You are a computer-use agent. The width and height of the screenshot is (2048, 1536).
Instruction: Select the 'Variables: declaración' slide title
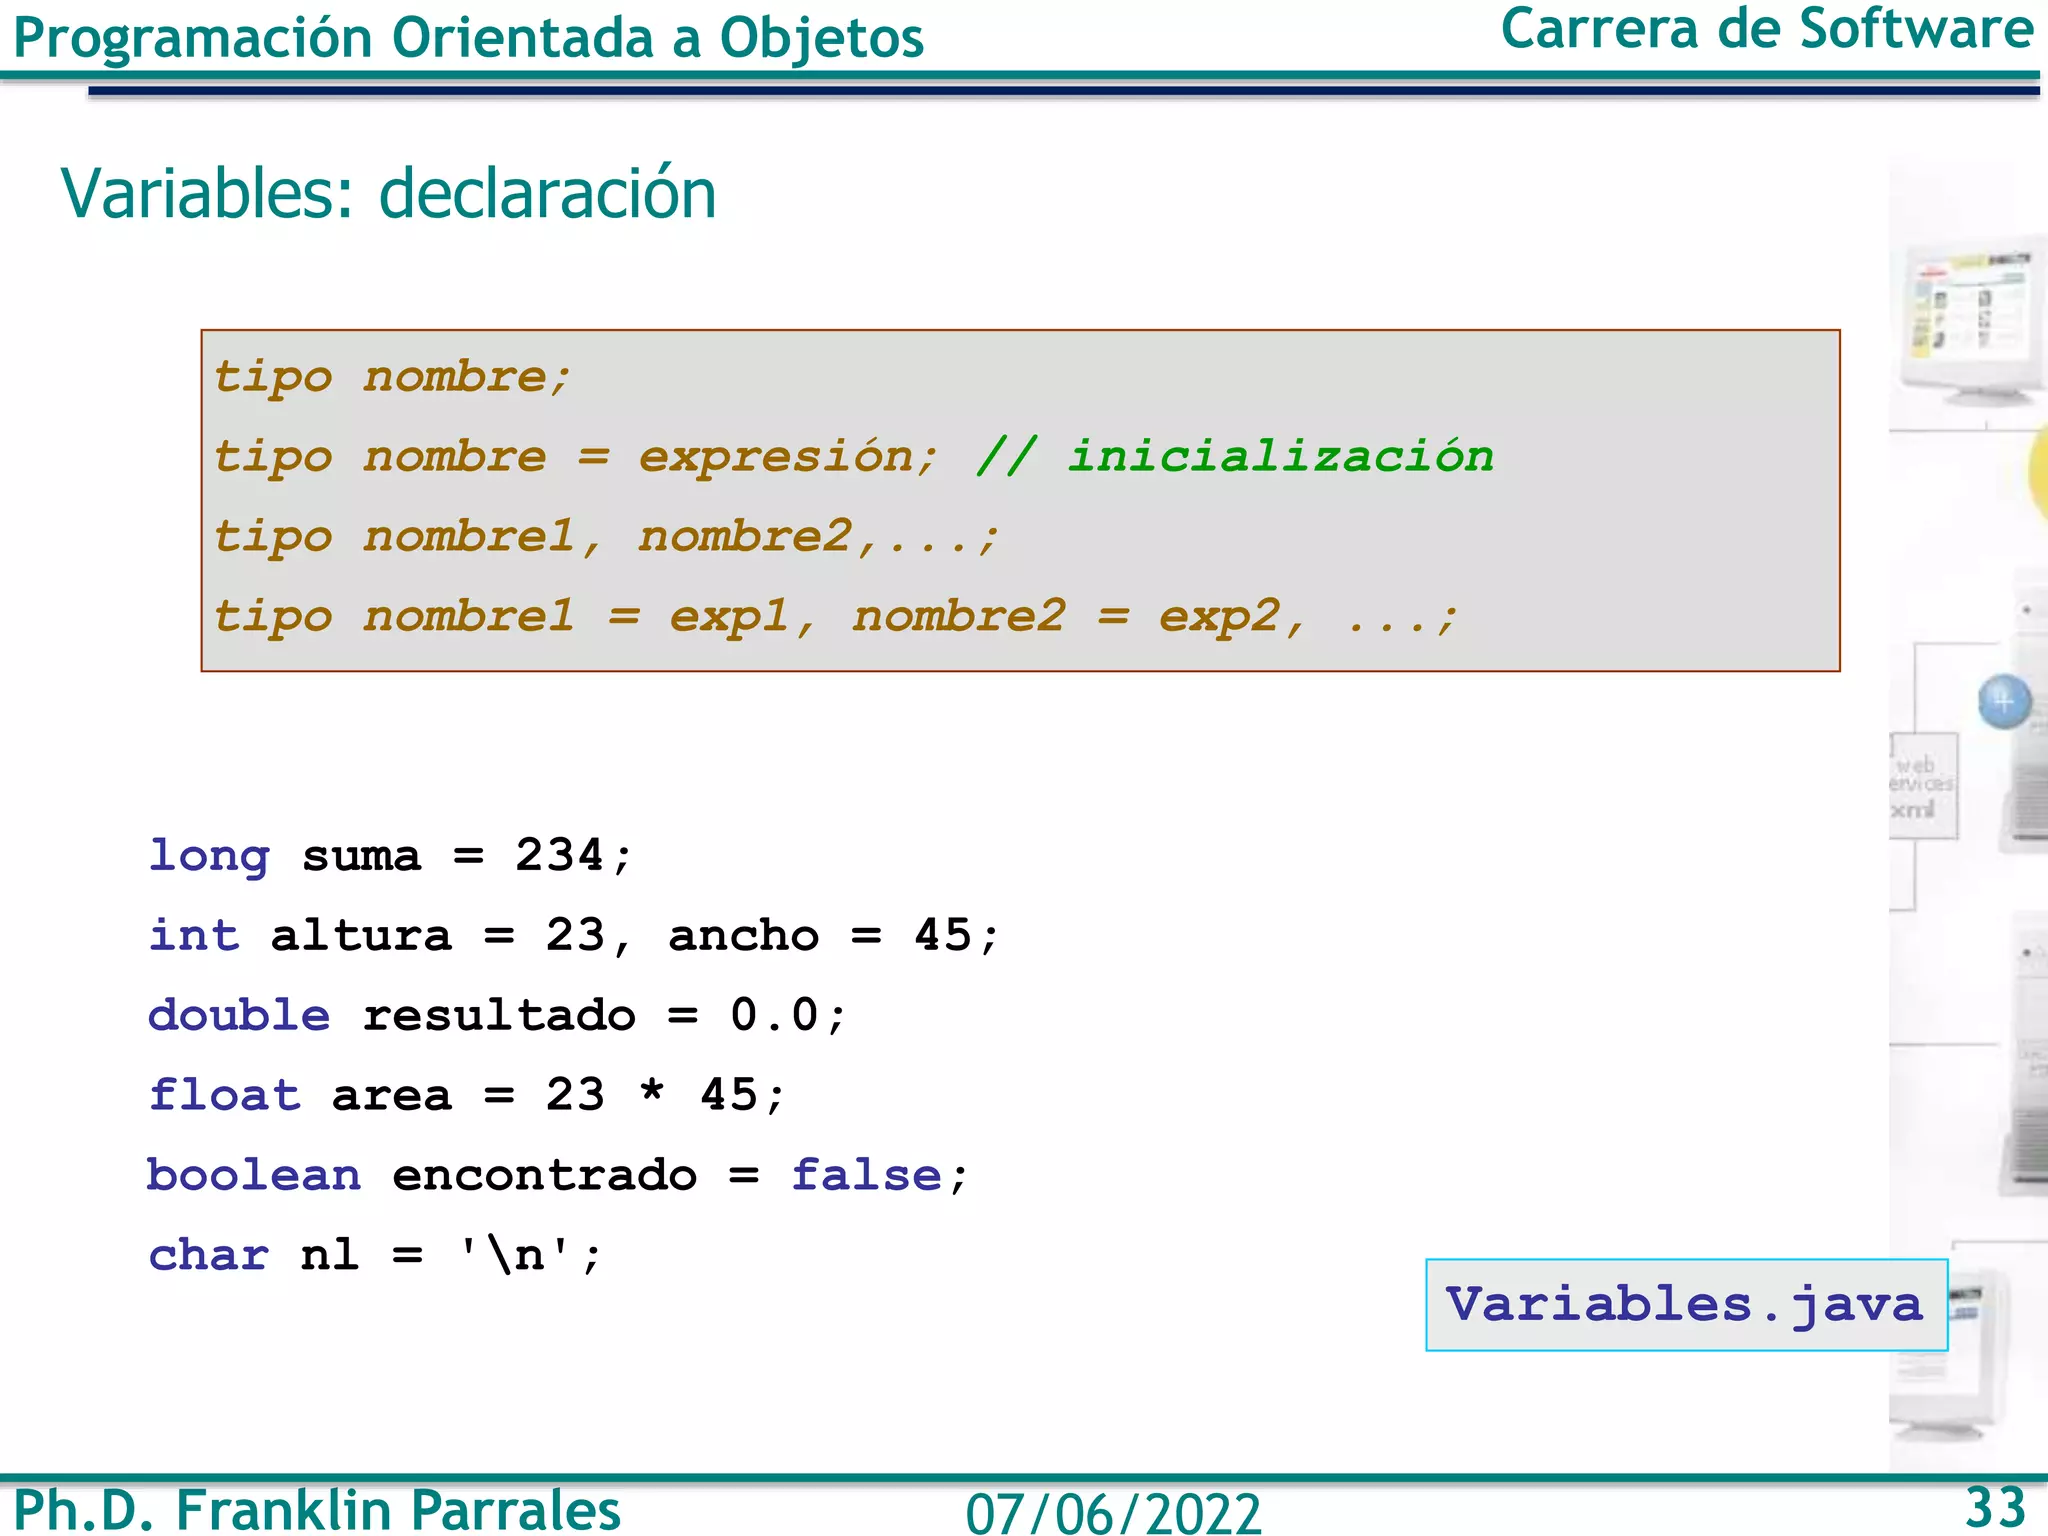click(388, 192)
